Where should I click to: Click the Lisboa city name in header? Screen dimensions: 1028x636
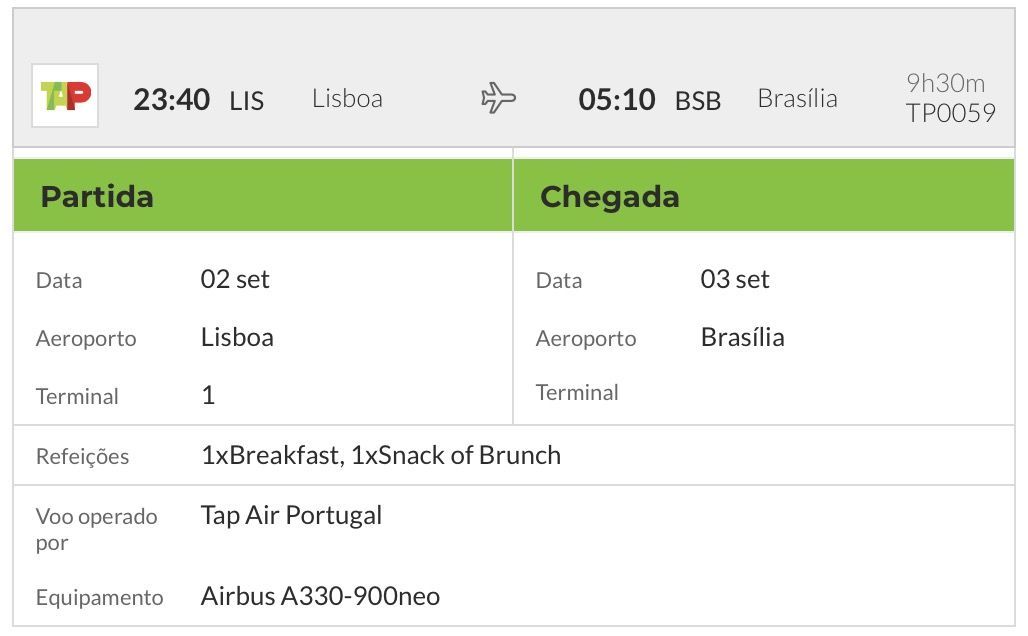click(x=347, y=98)
